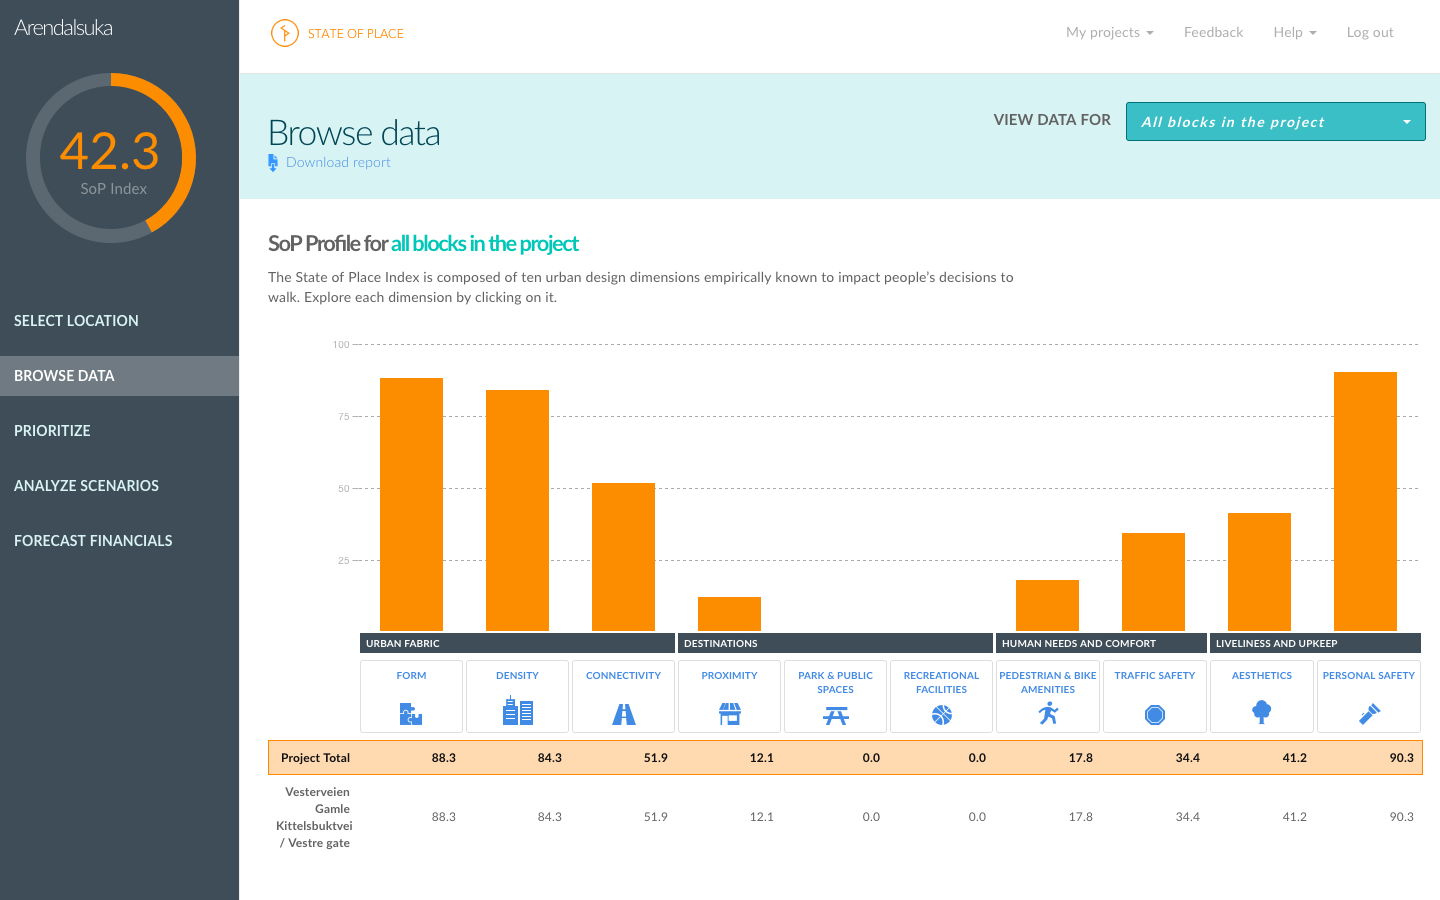This screenshot has height=900, width=1440.
Task: Click the PEDESTRIAN & BIKE AMENITIES label
Action: pos(1048,683)
